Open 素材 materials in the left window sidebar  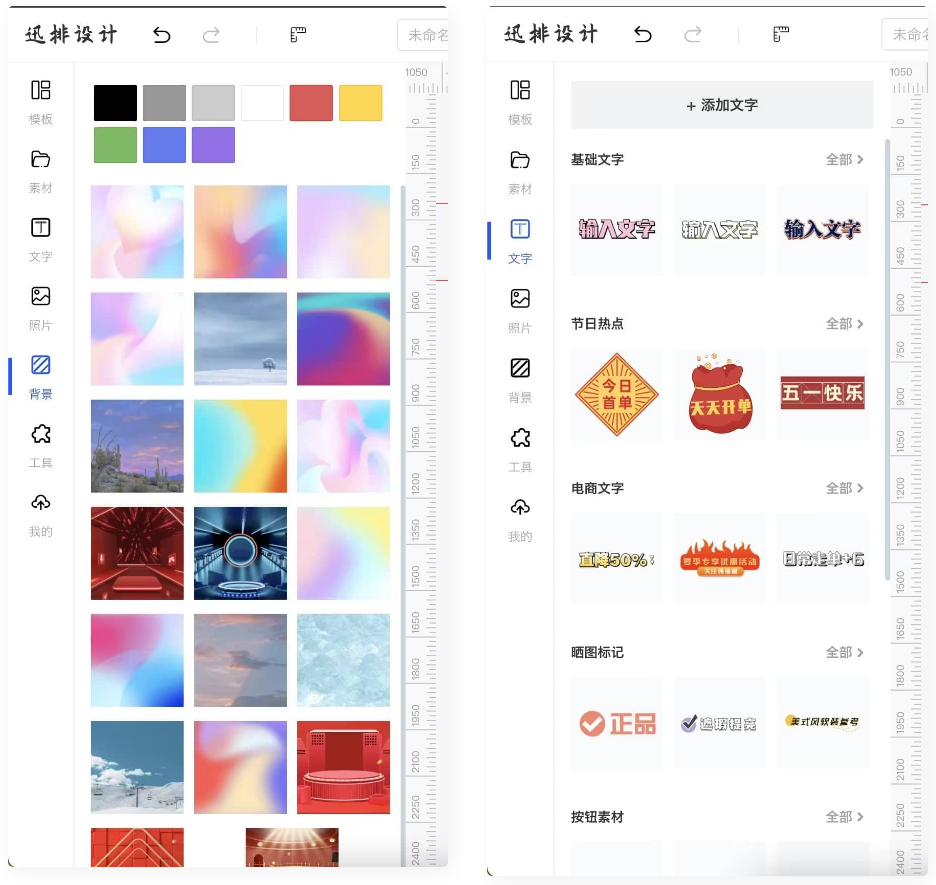(40, 170)
